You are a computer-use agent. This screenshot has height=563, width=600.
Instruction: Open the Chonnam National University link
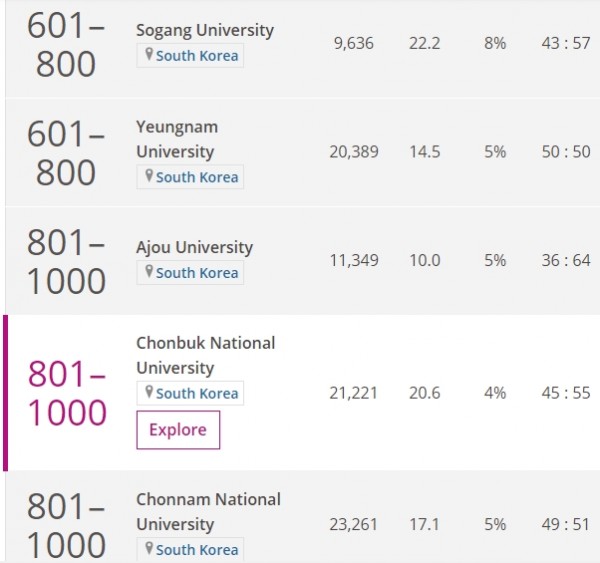click(209, 512)
